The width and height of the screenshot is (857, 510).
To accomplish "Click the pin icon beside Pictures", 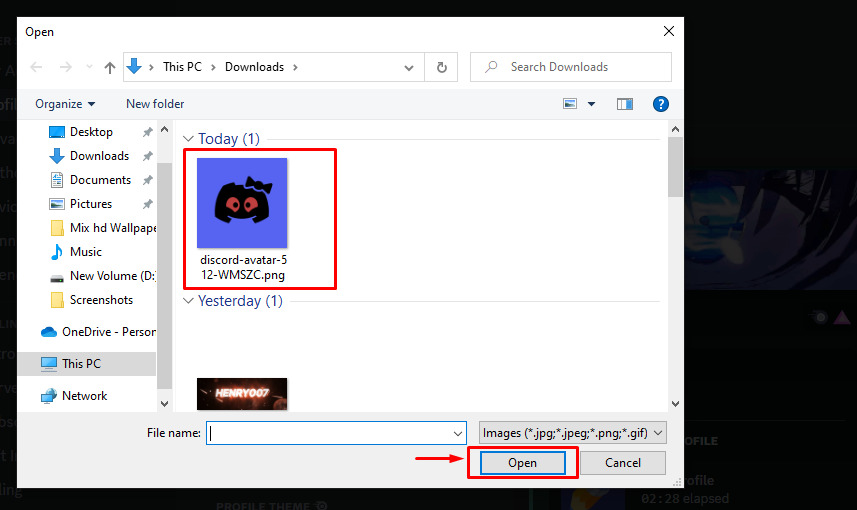I will [148, 204].
